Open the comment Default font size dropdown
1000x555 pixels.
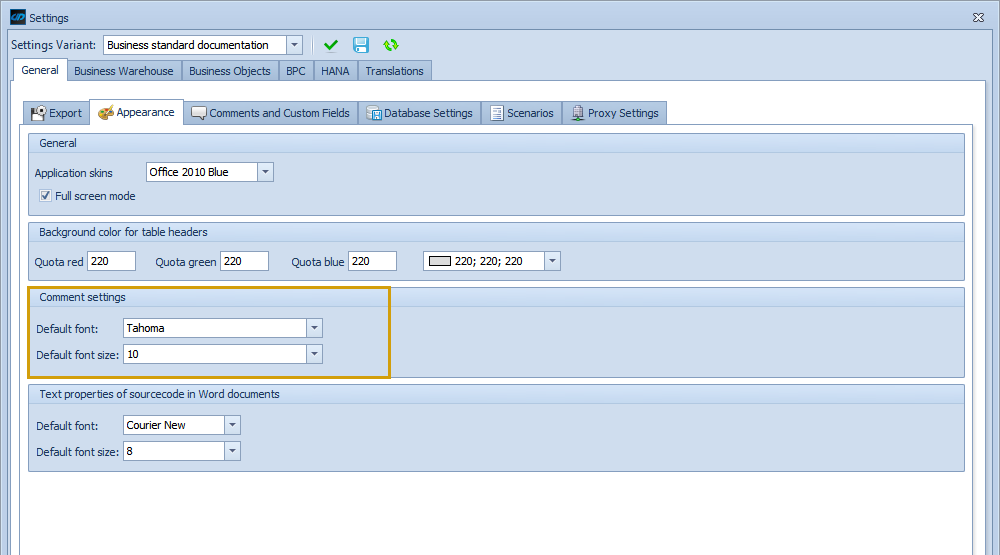tap(314, 354)
